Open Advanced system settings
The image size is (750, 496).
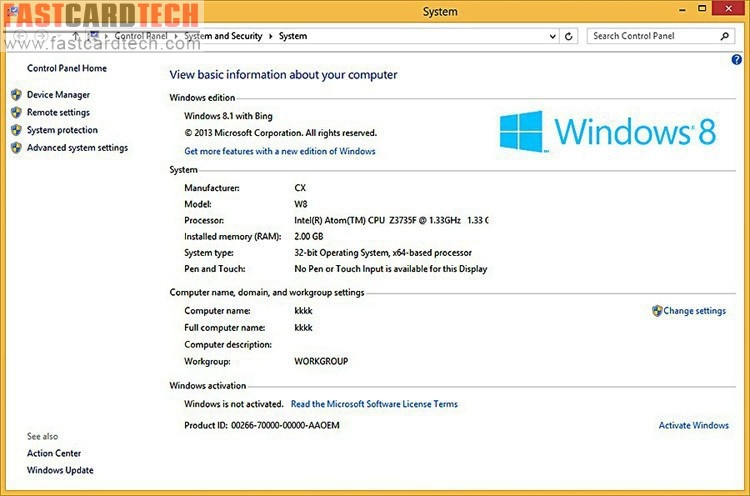coord(77,148)
